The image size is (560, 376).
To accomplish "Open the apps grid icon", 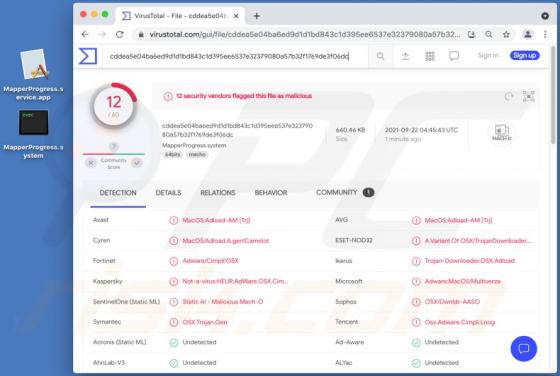I will tap(430, 56).
